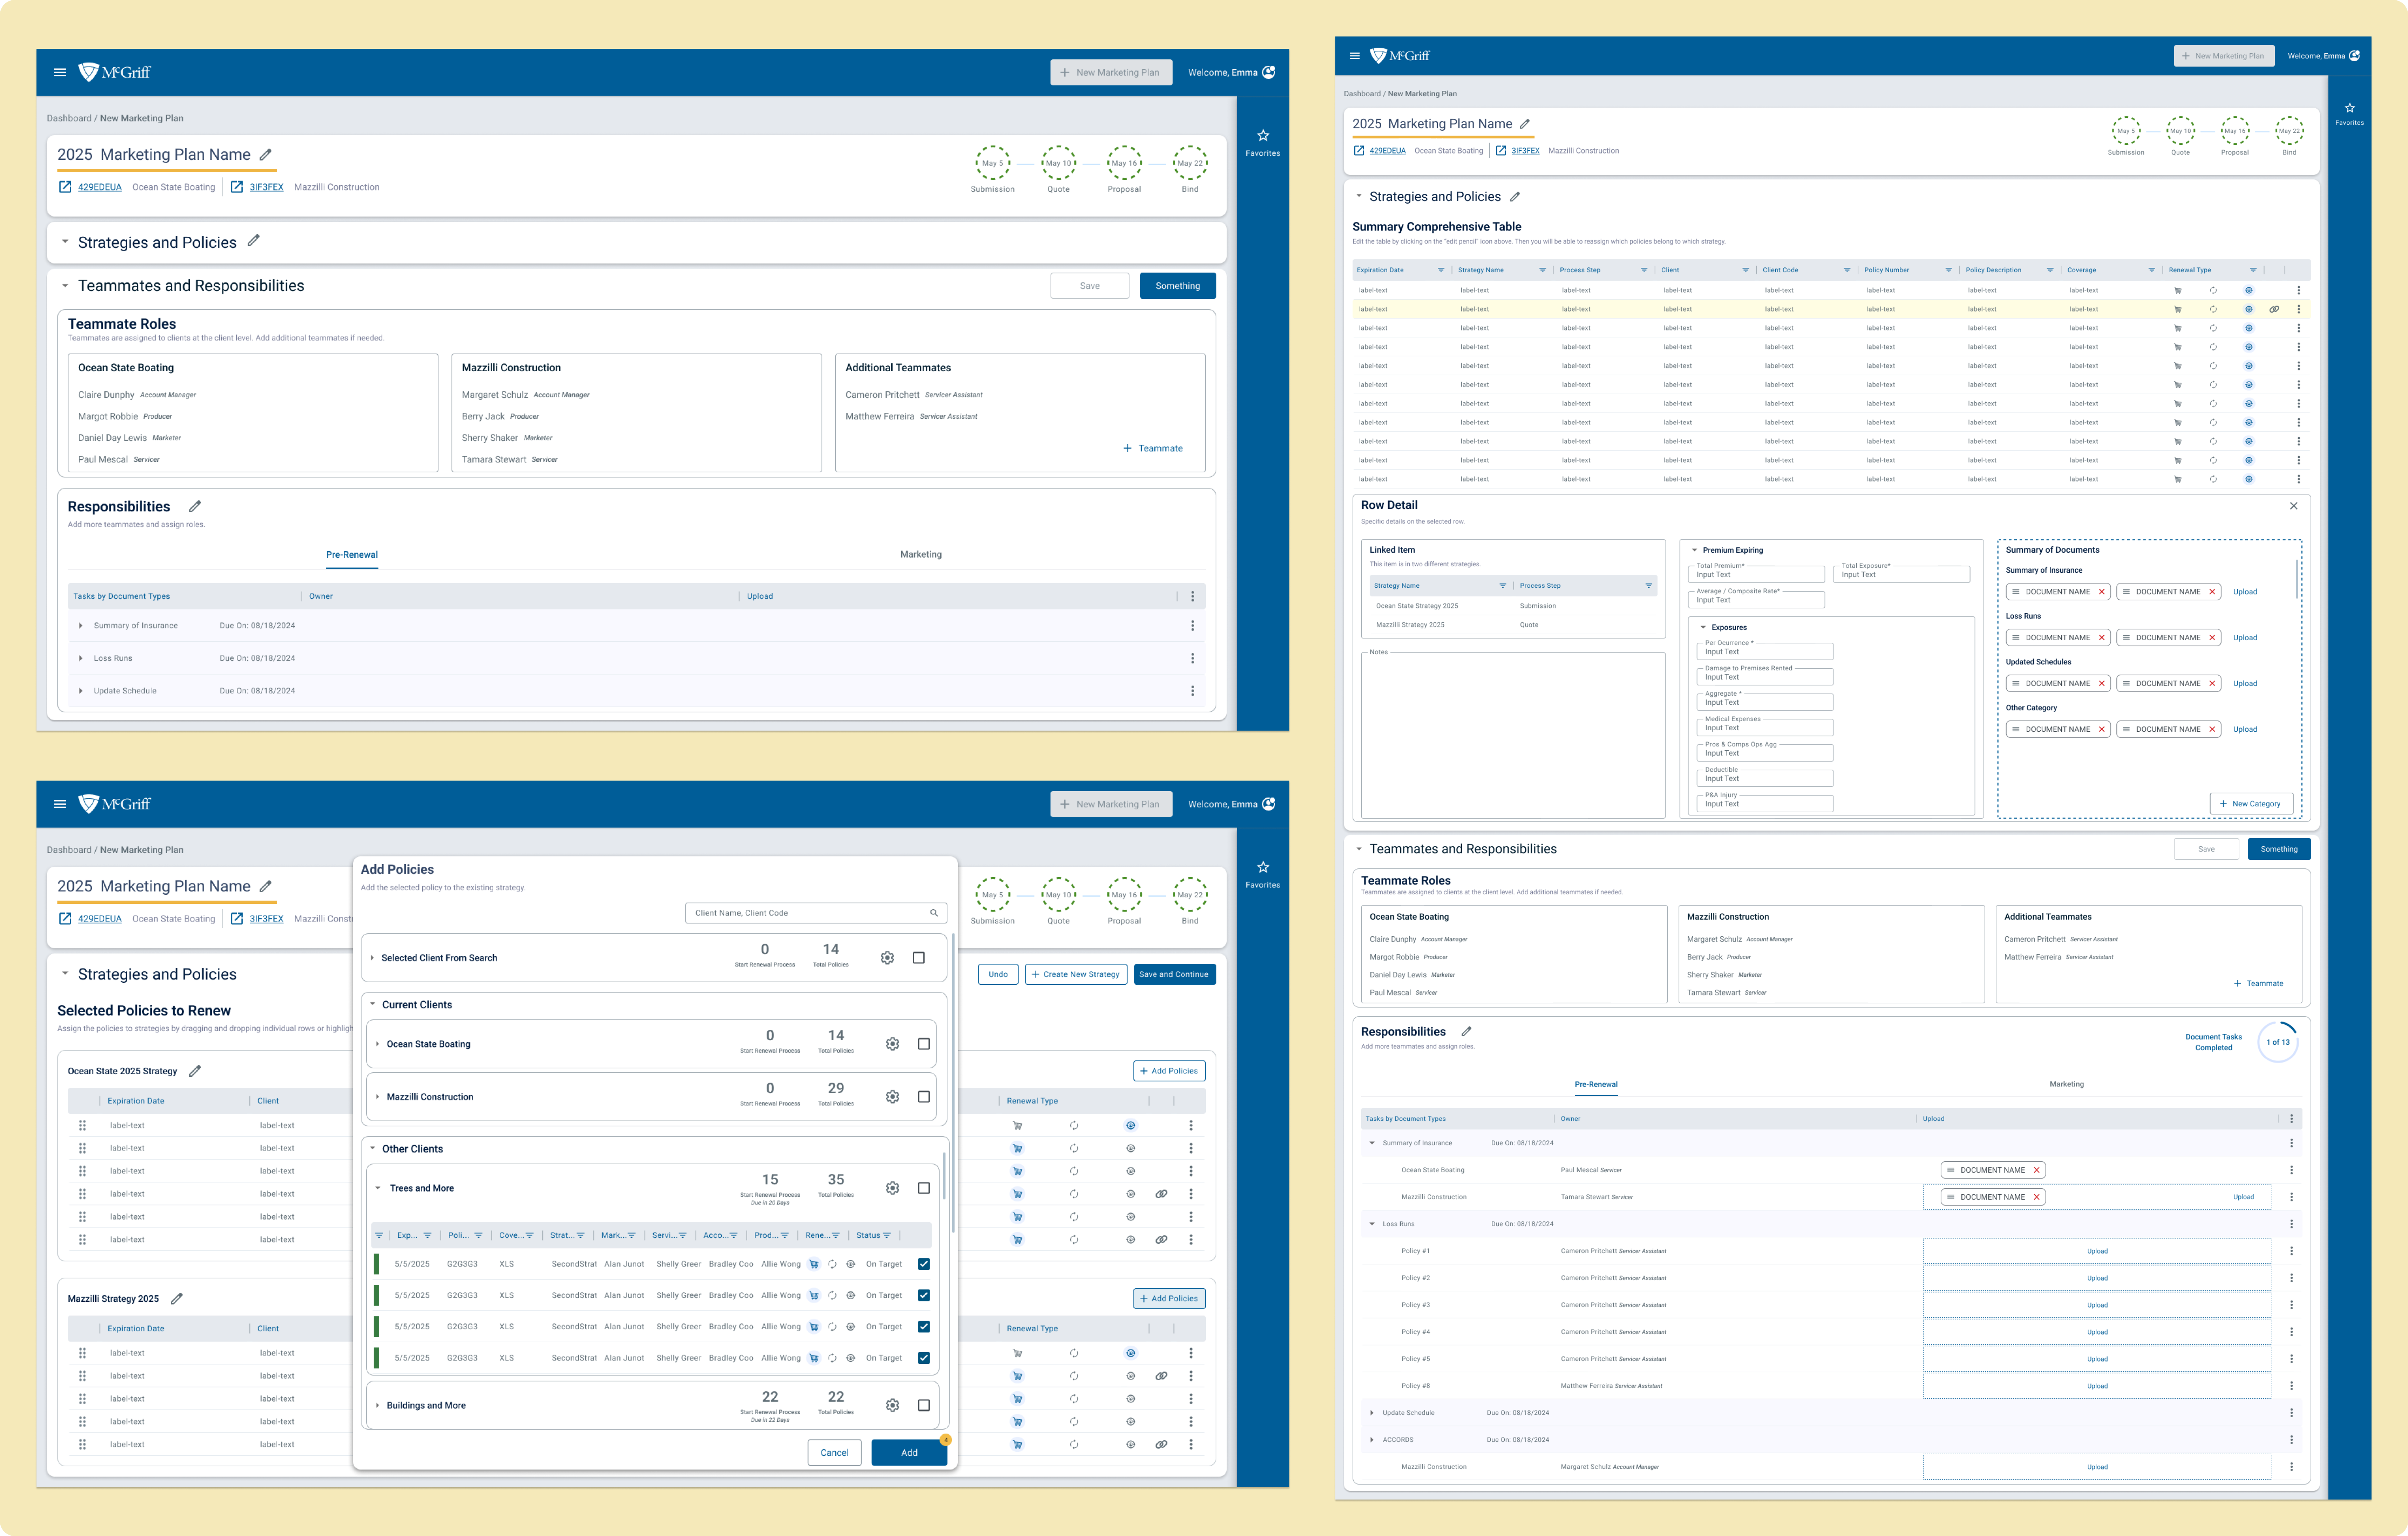2408x1536 pixels.
Task: Open kebab menu of Loss Runs row, top-left mockup
Action: 1192,658
